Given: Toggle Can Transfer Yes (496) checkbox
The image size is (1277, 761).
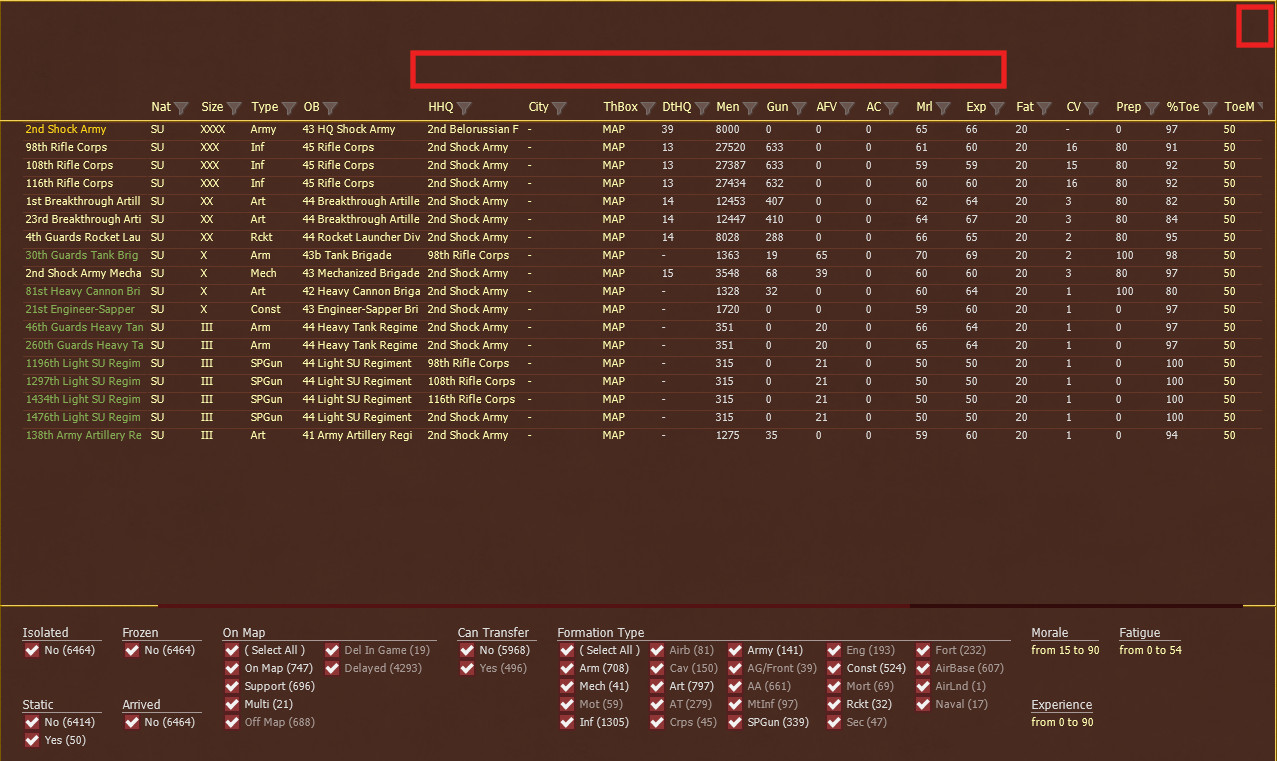Looking at the screenshot, I should 467,668.
